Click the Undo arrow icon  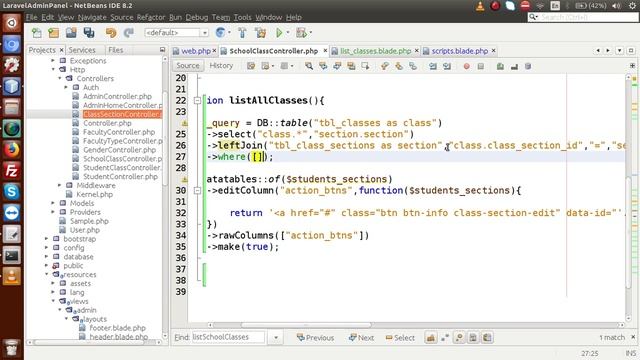tap(111, 33)
